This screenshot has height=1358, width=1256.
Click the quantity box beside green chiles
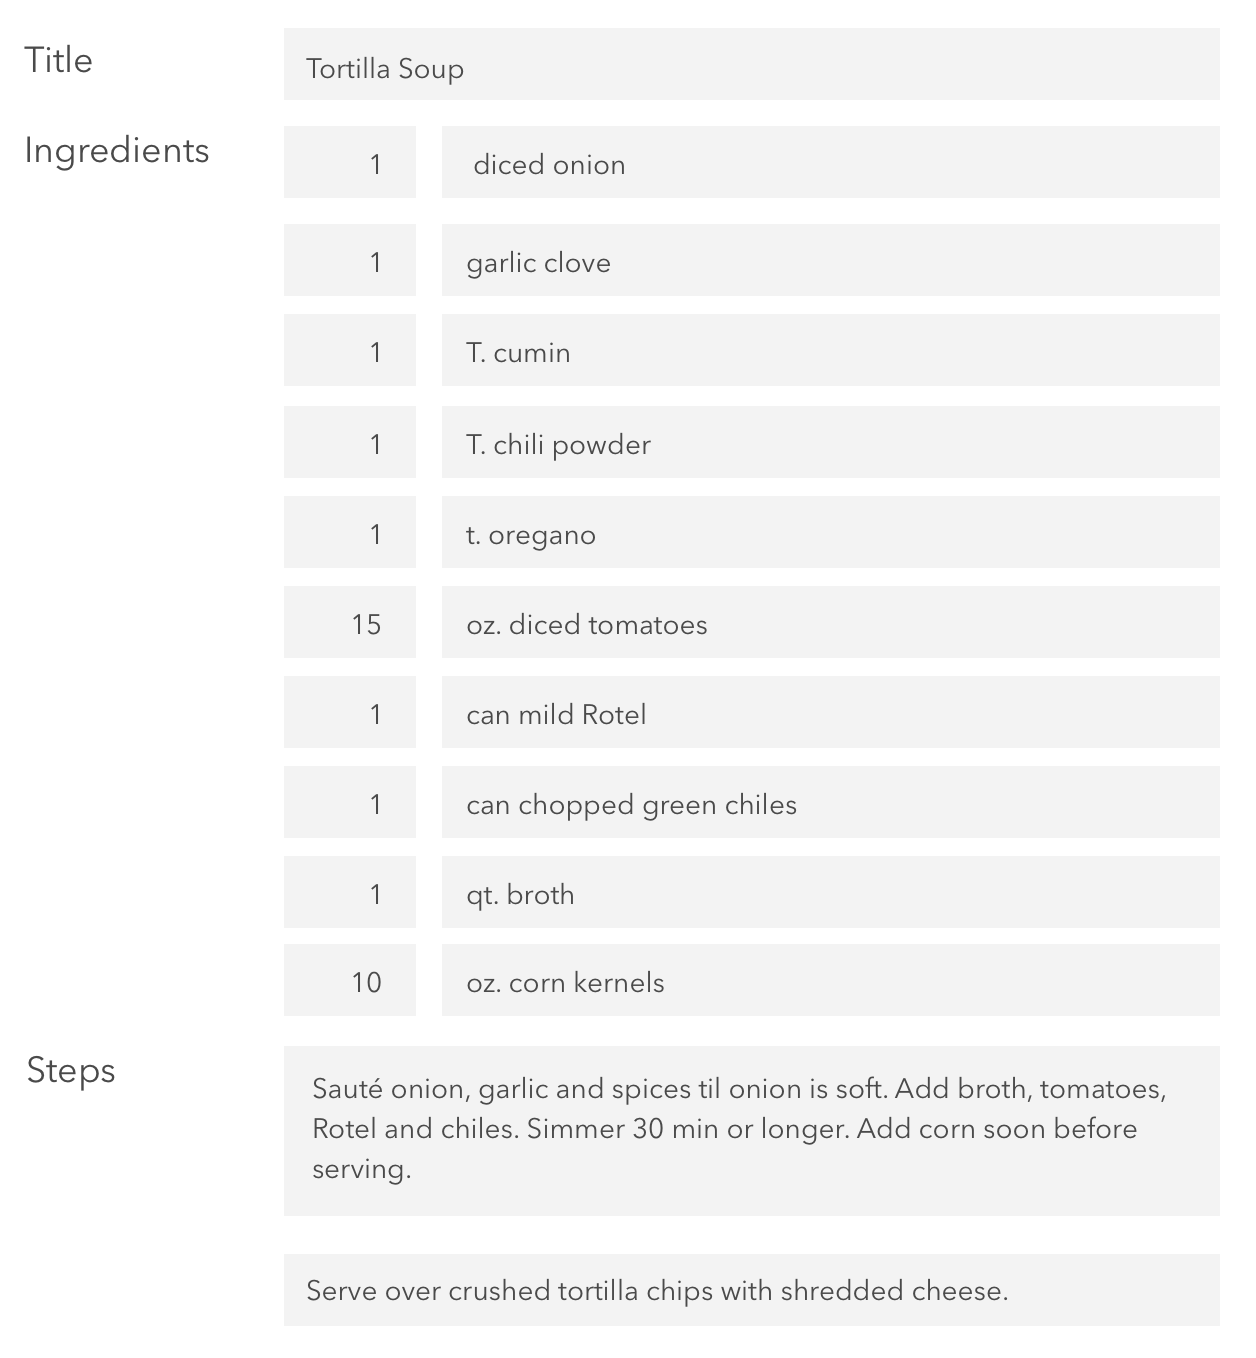coord(350,802)
